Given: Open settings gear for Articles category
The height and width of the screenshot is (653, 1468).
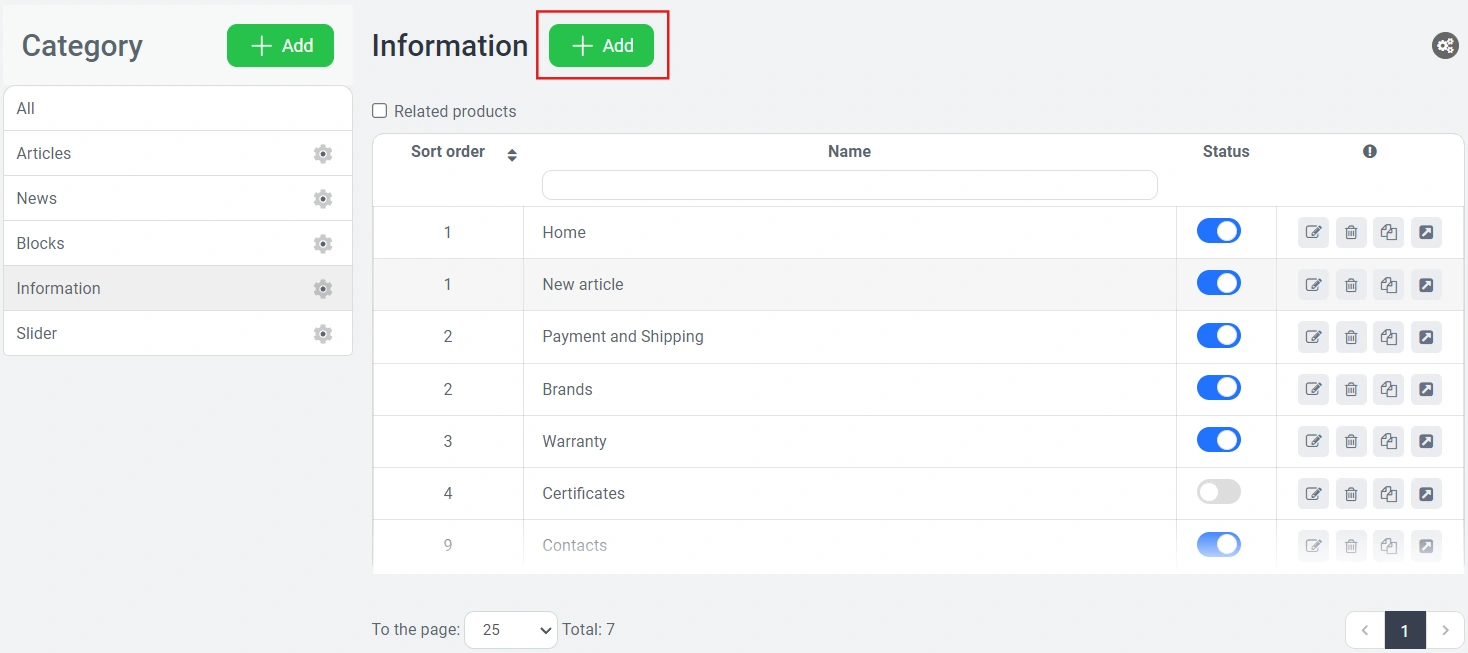Looking at the screenshot, I should pyautogui.click(x=322, y=154).
